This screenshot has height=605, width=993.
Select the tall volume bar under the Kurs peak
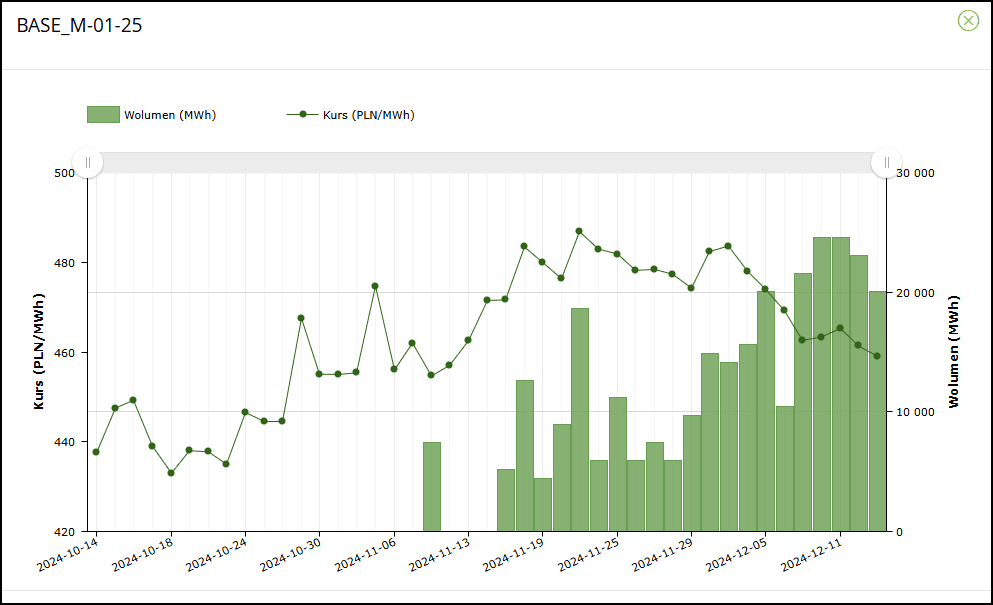click(580, 419)
